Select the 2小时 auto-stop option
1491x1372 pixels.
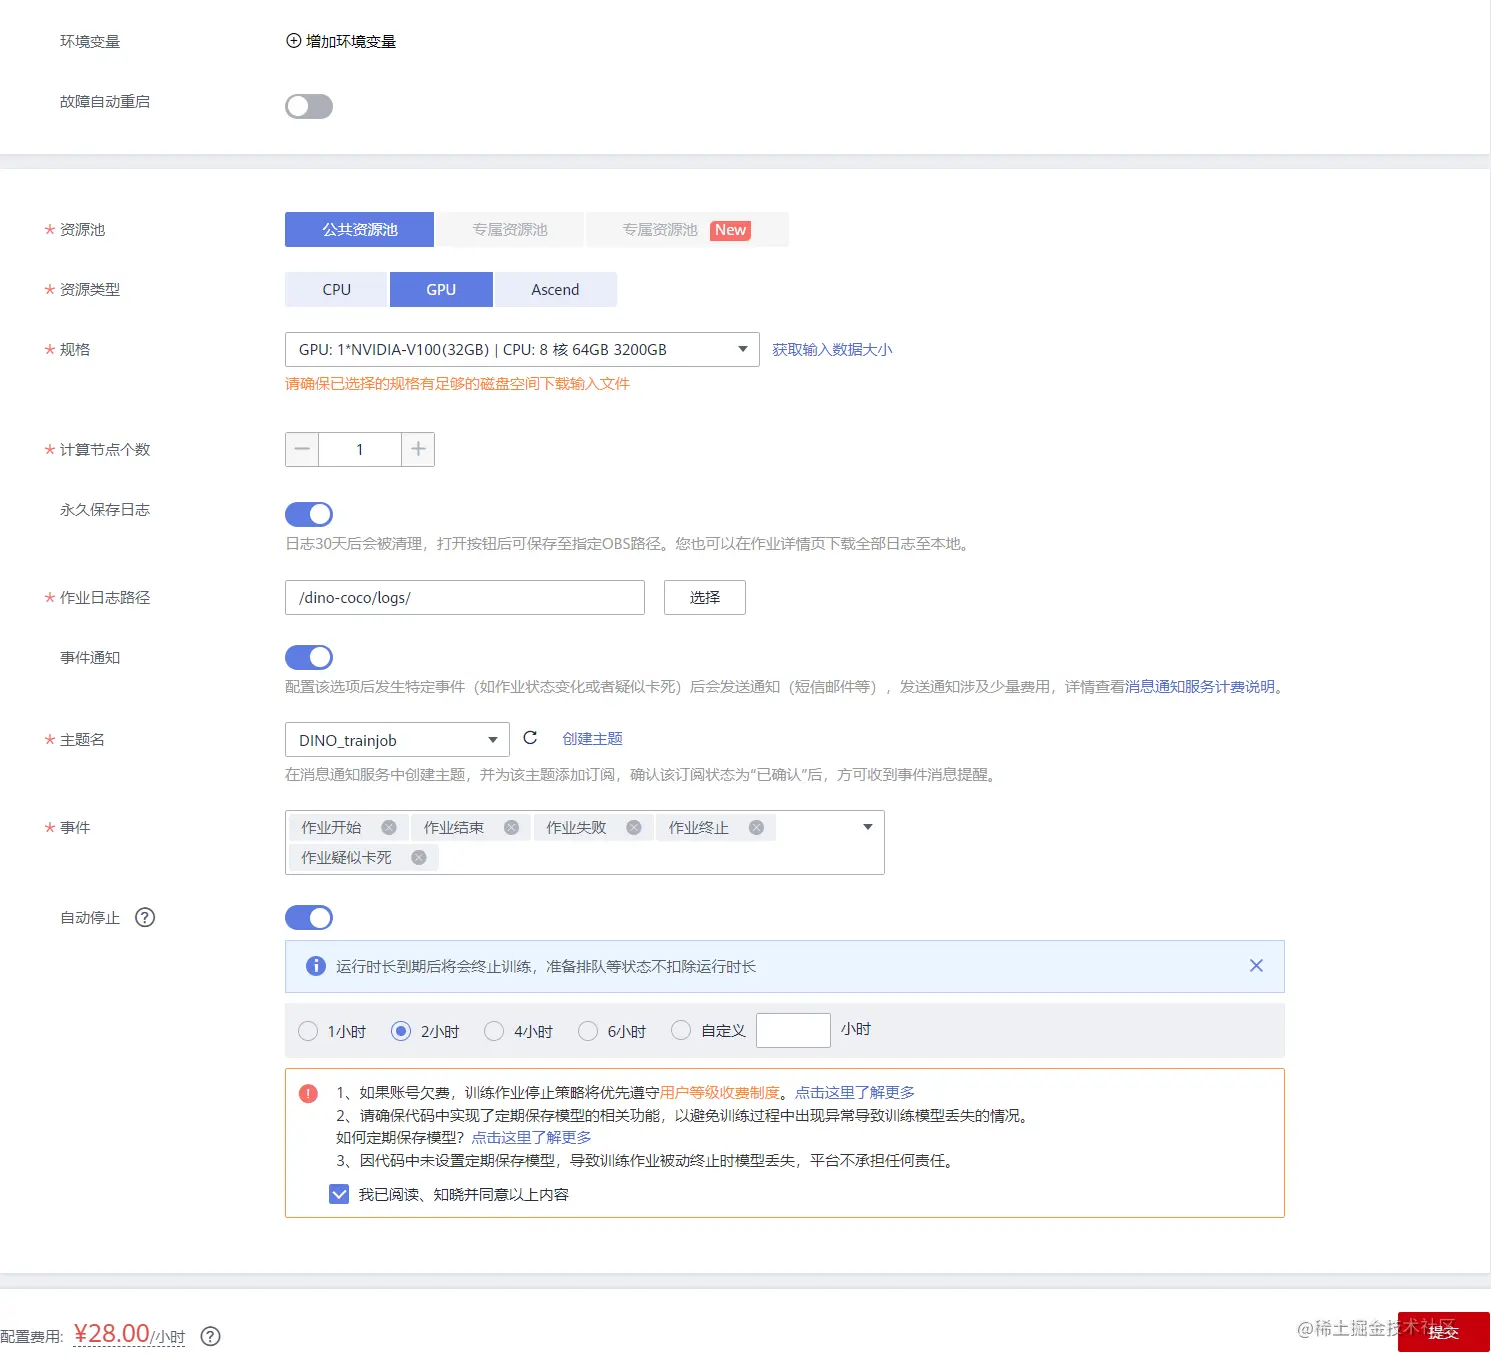(x=401, y=1031)
